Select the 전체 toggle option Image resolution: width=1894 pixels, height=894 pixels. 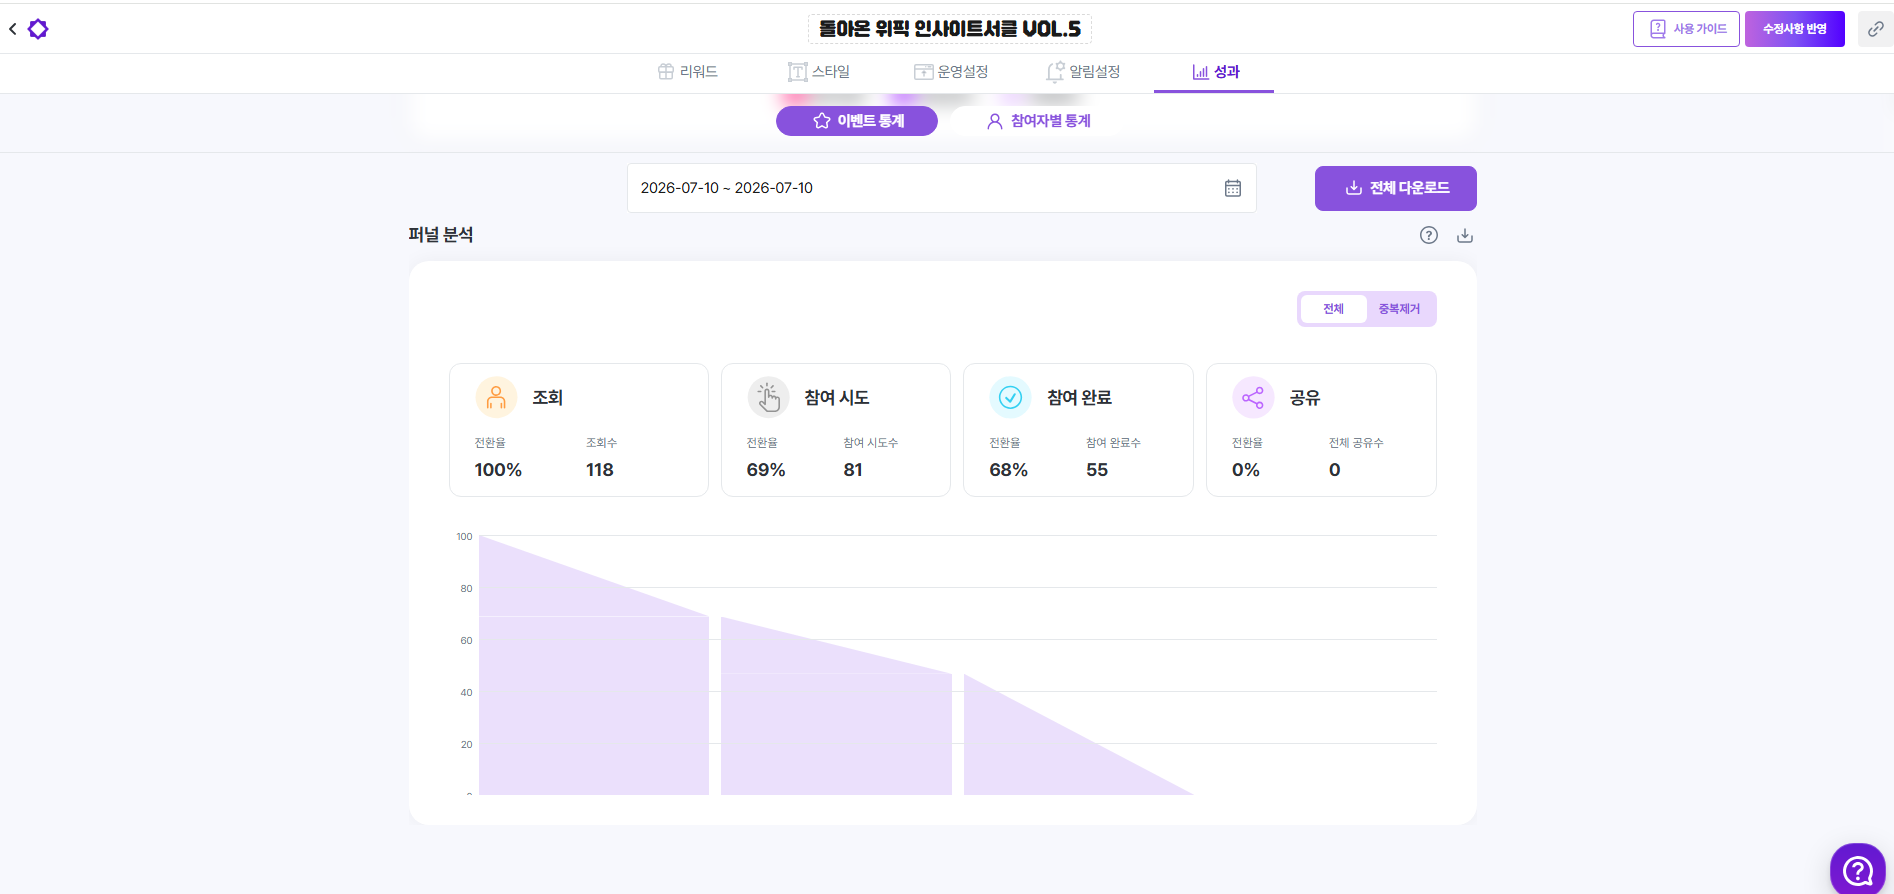point(1333,309)
